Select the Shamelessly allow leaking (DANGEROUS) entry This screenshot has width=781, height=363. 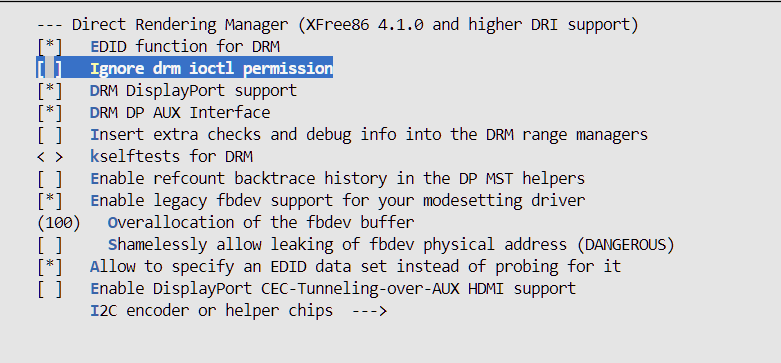391,244
